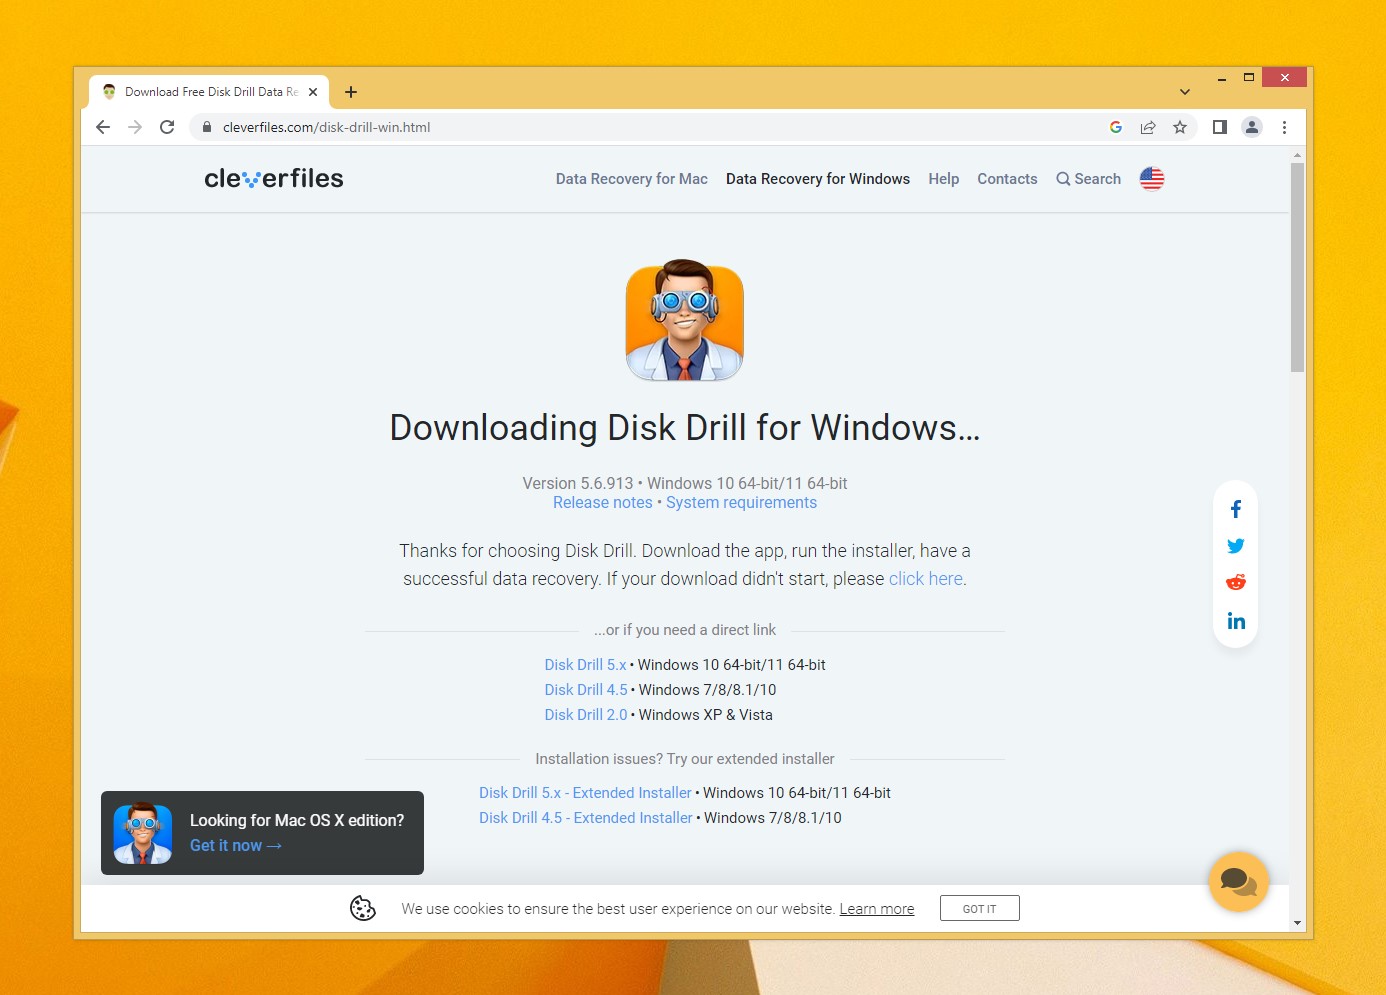Share this page via share icon

point(1148,127)
